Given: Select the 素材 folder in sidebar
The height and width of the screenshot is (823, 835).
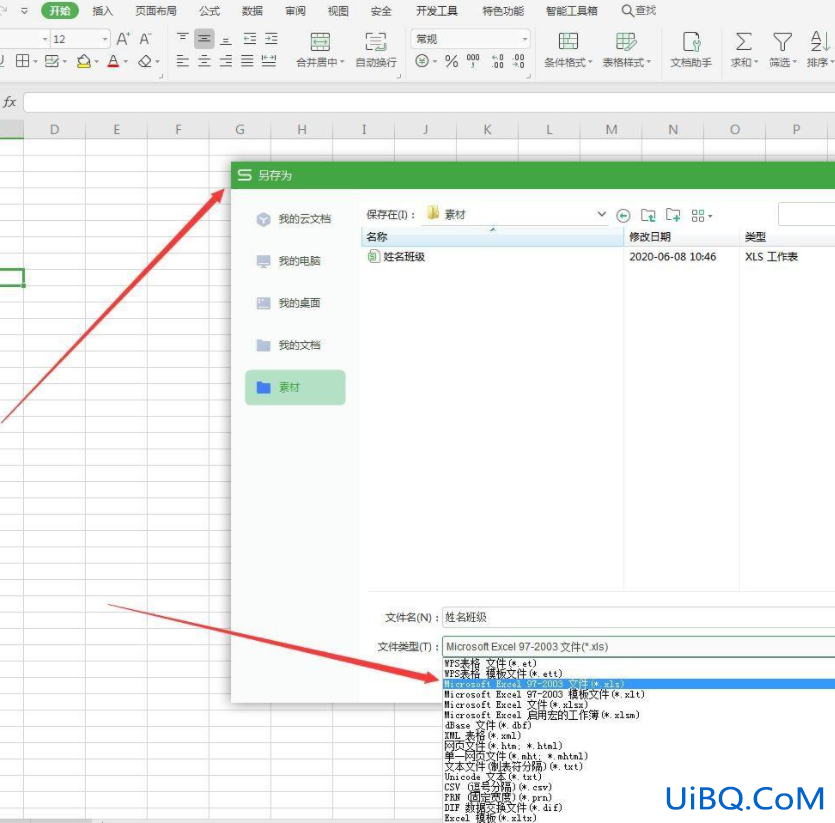Looking at the screenshot, I should (x=295, y=387).
